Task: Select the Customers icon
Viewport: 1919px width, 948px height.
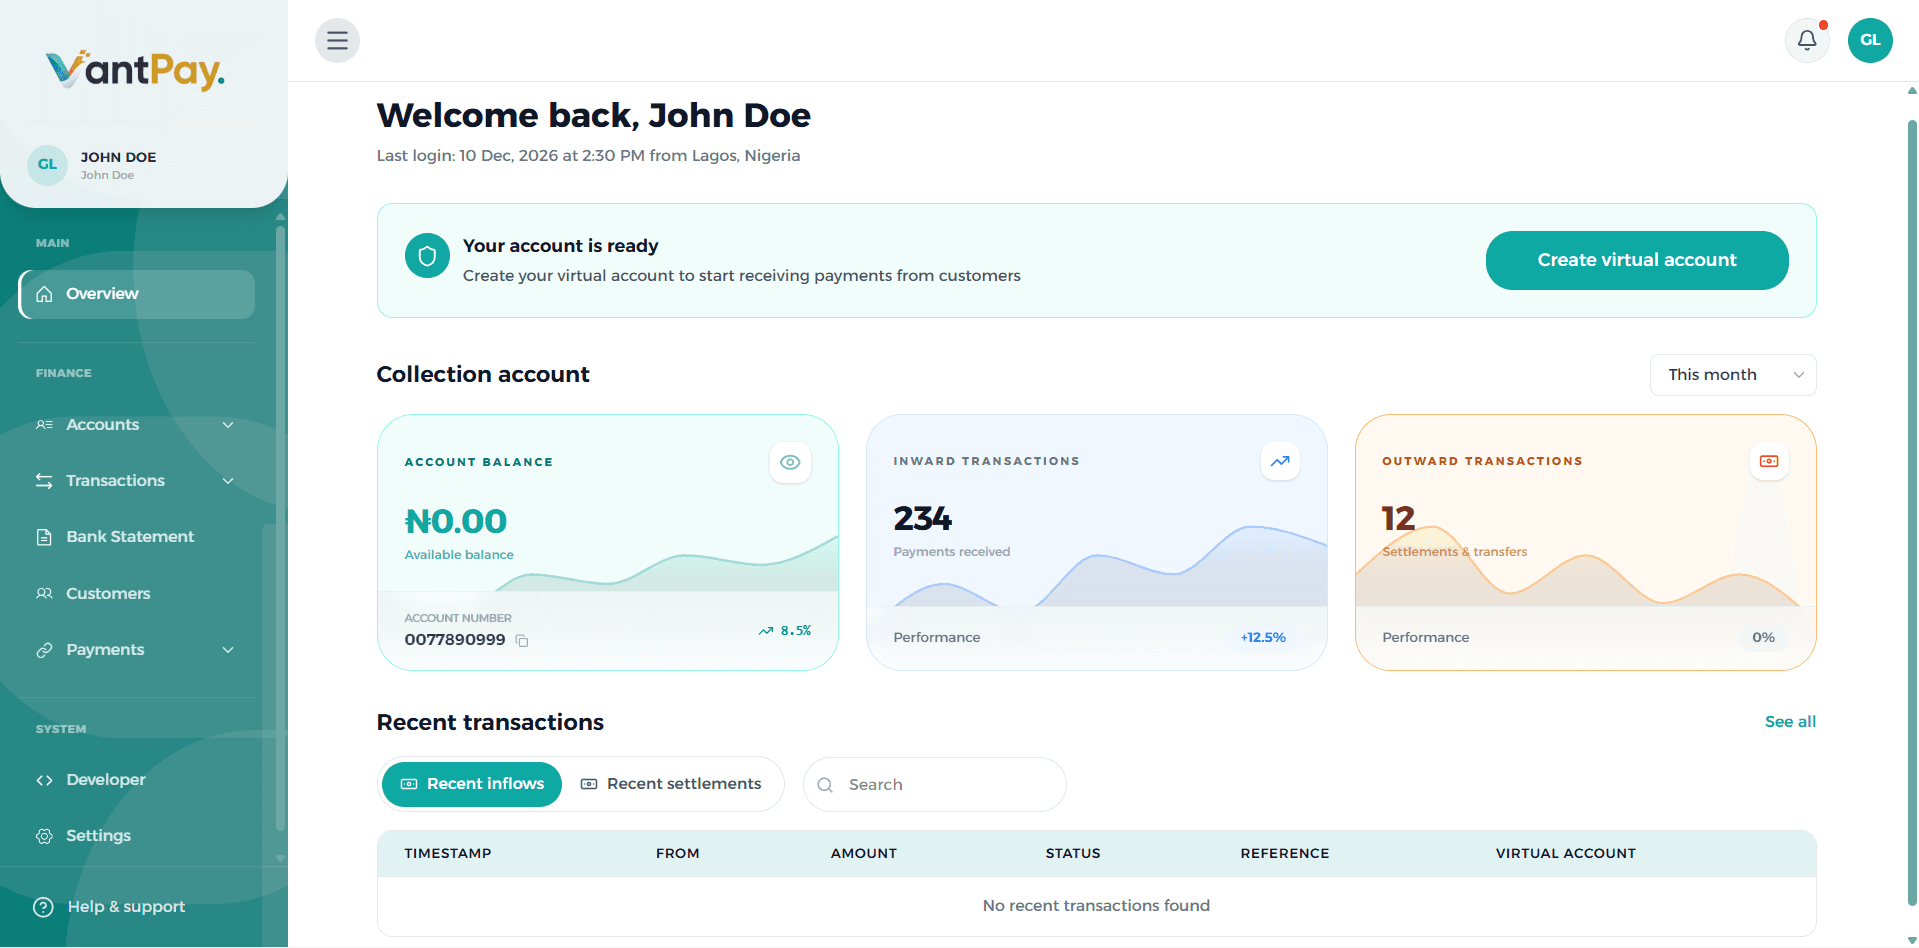Action: (x=44, y=593)
